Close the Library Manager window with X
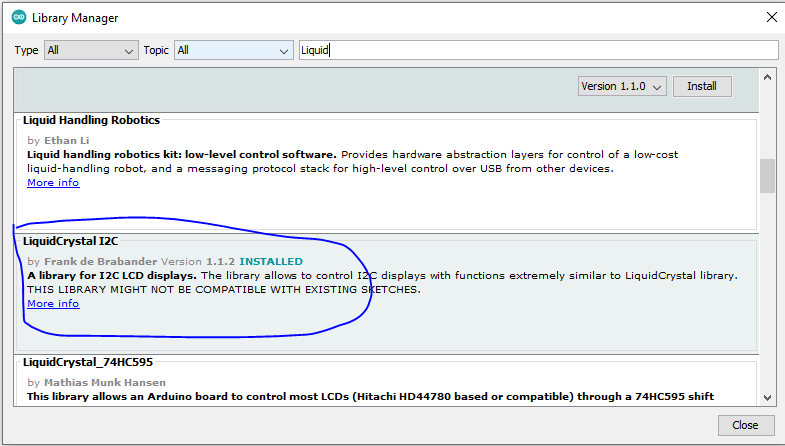The height and width of the screenshot is (446, 785). pyautogui.click(x=771, y=18)
